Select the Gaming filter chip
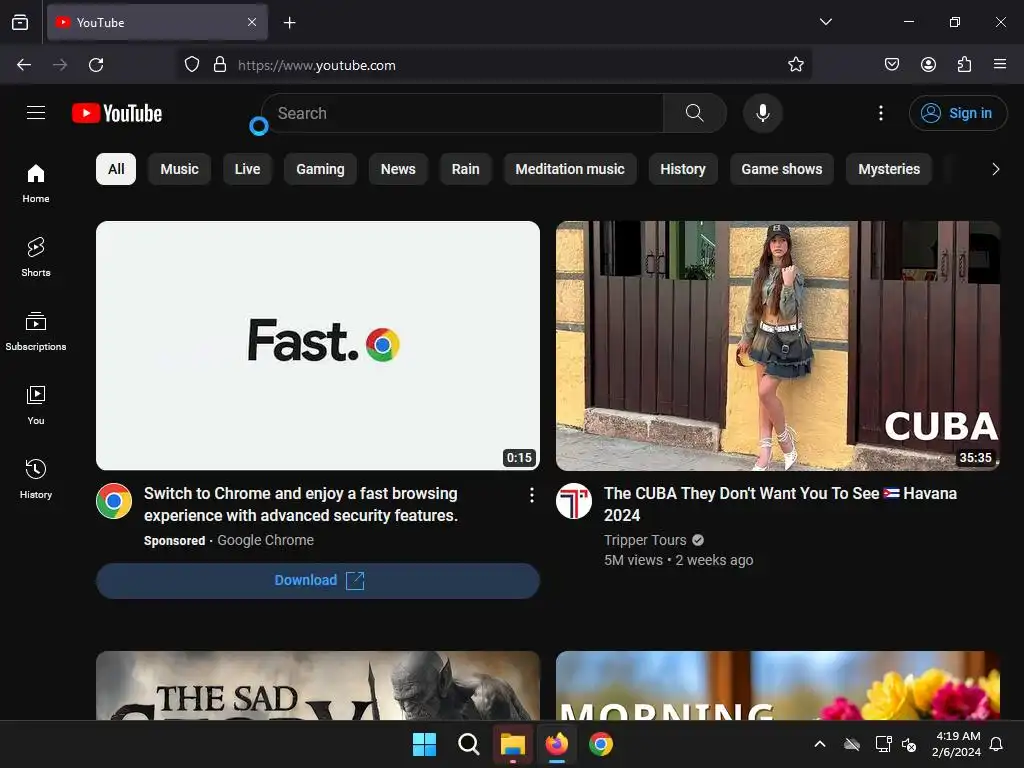The image size is (1024, 768). click(x=320, y=169)
